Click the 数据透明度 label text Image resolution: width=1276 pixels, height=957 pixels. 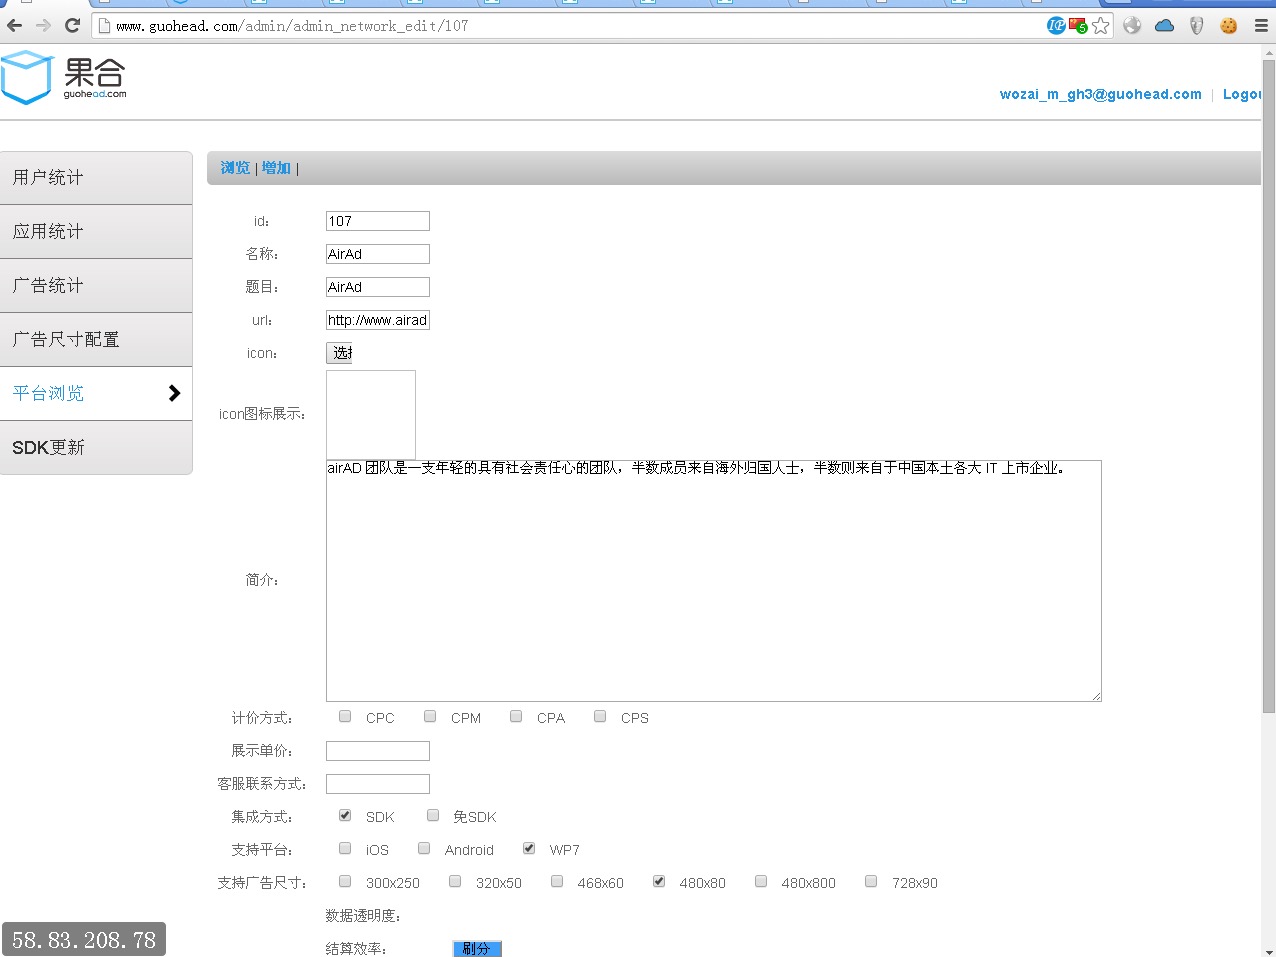[x=363, y=916]
